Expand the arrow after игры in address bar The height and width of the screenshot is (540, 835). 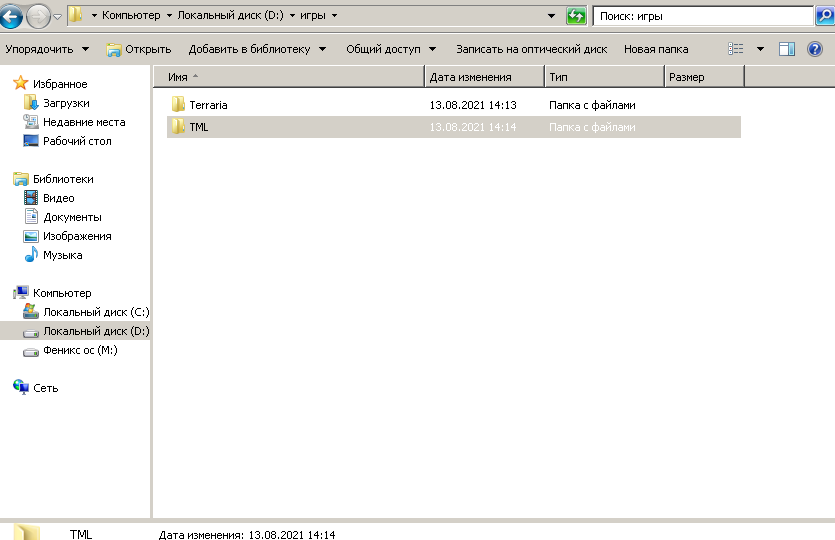334,15
